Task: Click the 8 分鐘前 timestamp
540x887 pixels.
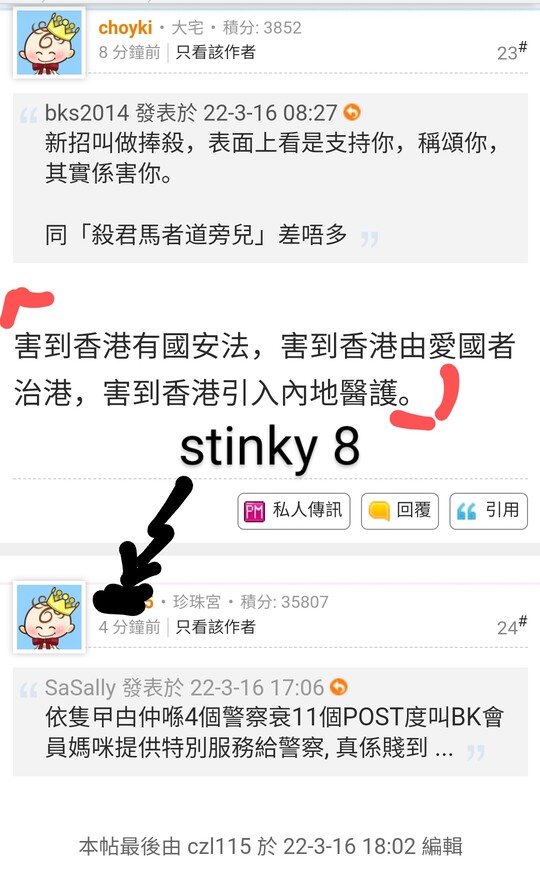Action: pyautogui.click(x=129, y=52)
